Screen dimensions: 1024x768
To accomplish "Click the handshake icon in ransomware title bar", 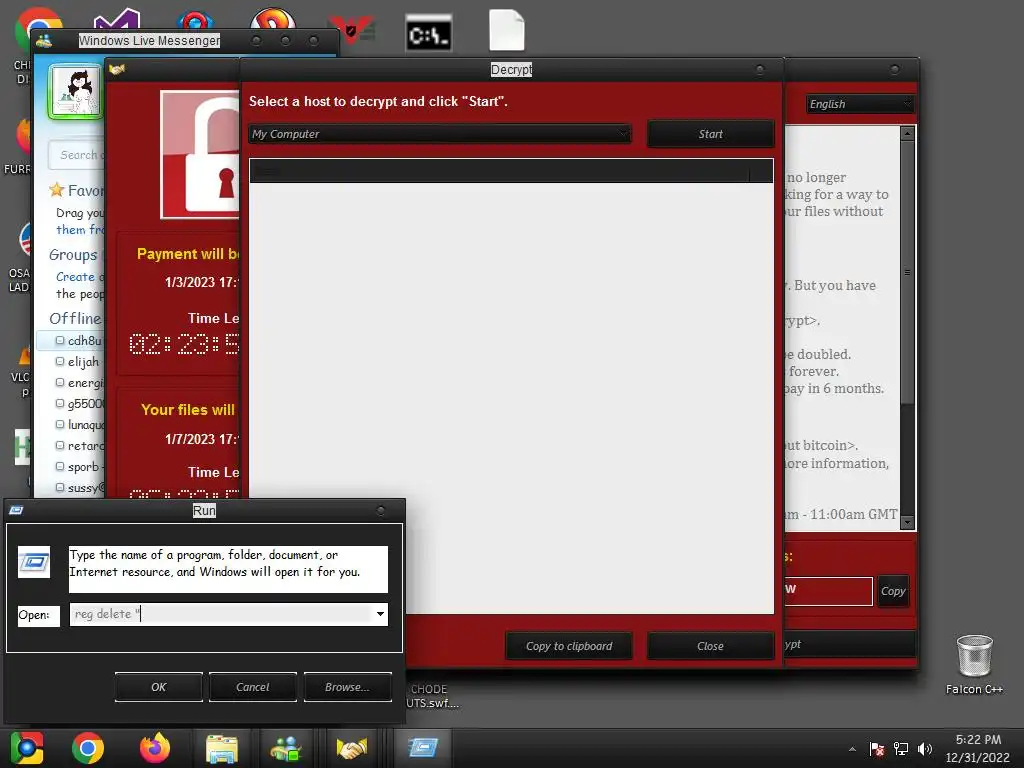I will click(x=117, y=69).
